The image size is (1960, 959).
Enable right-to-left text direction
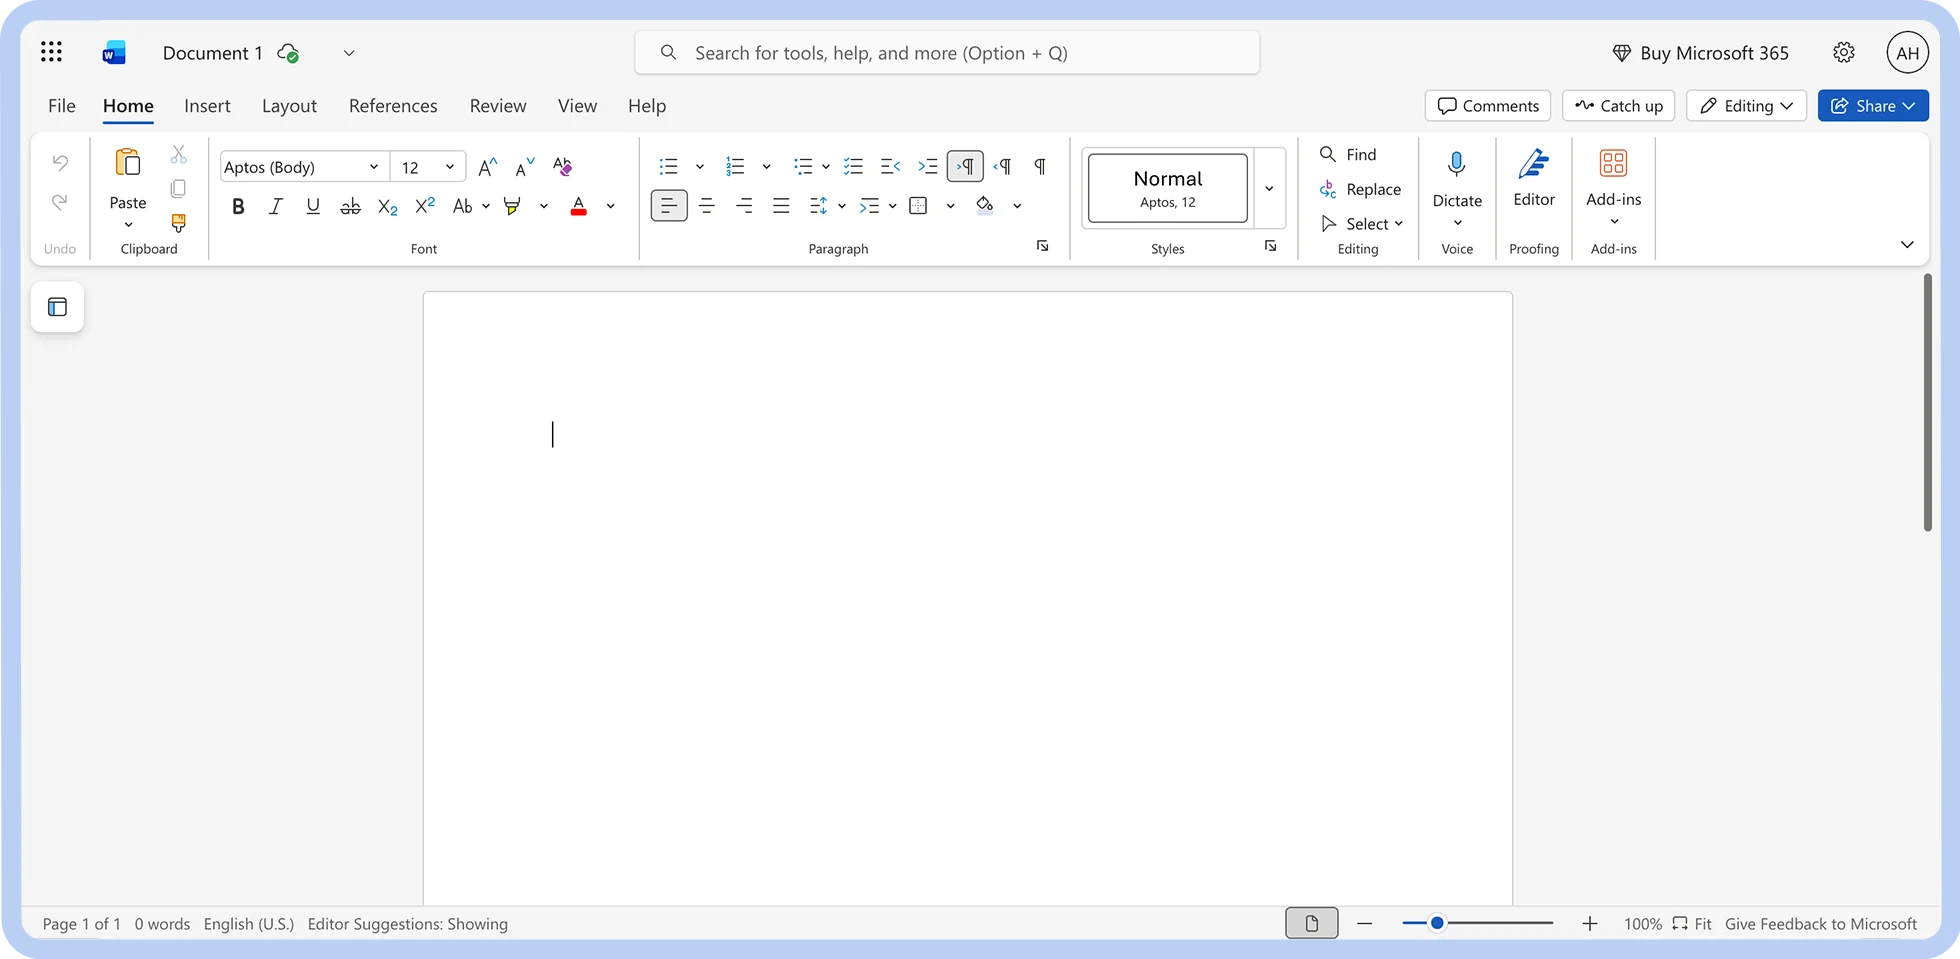click(965, 166)
